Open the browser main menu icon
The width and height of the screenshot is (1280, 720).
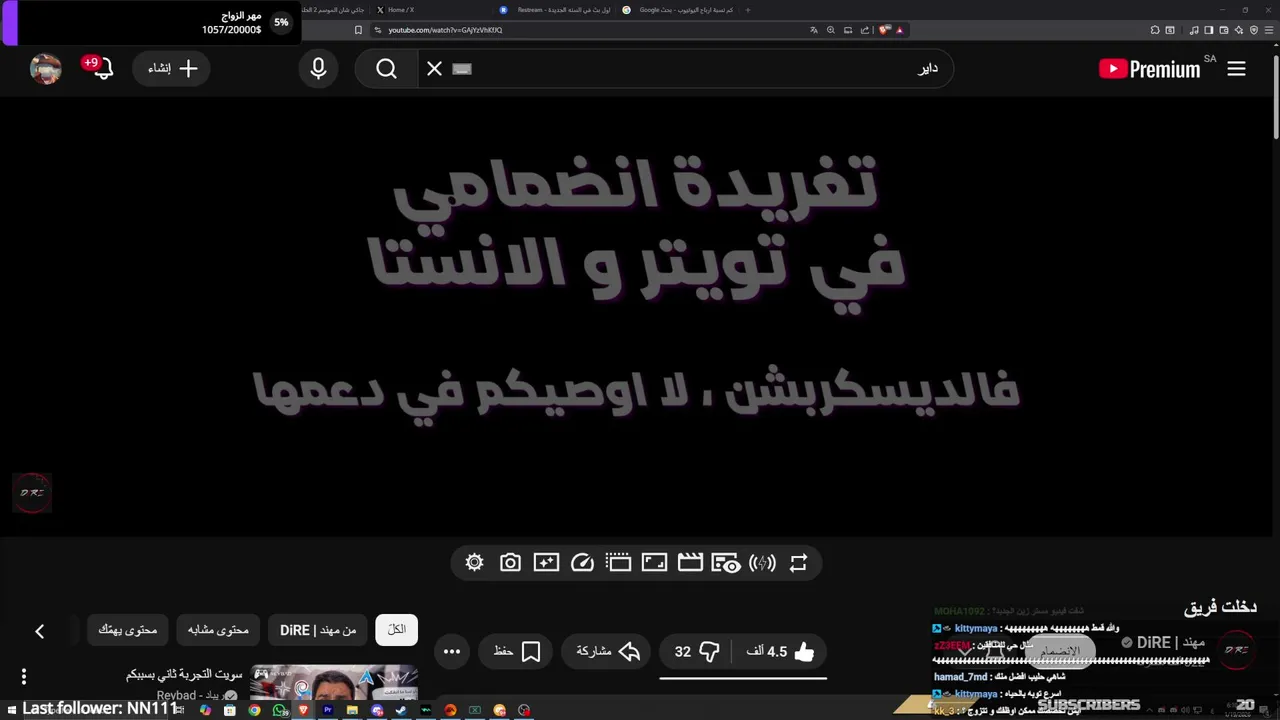click(1269, 30)
